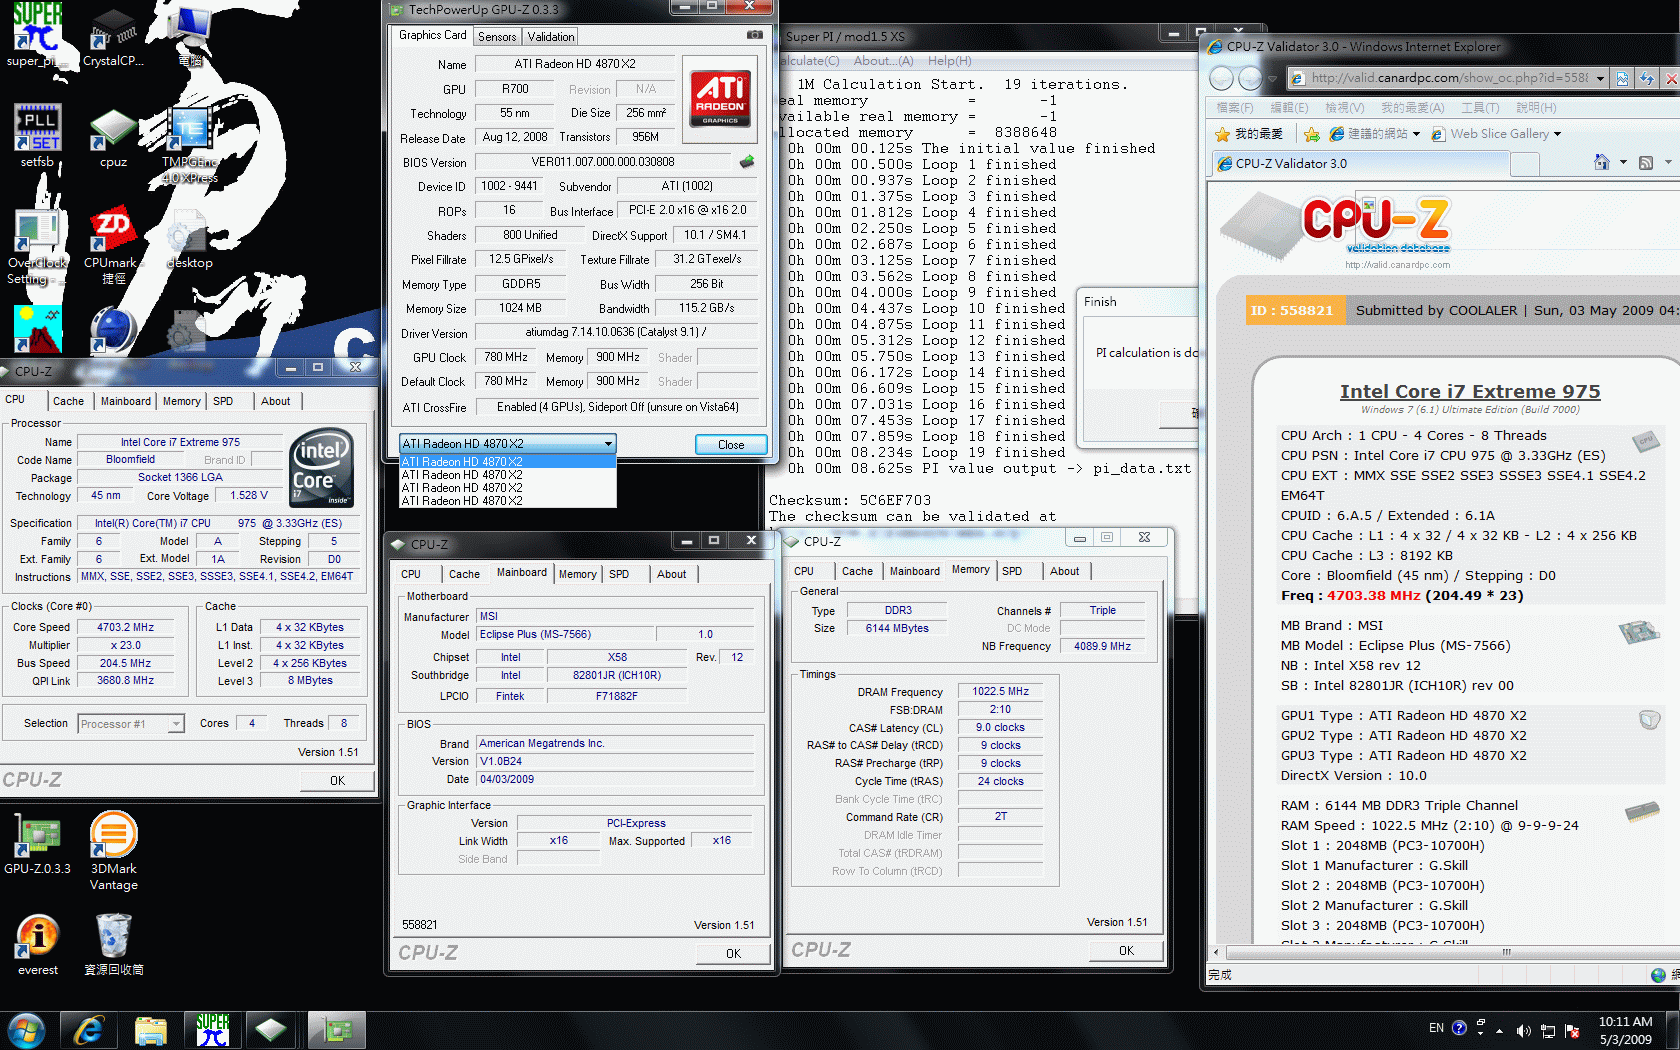Open the GPU selection dropdown in GPU-Z

pos(508,443)
